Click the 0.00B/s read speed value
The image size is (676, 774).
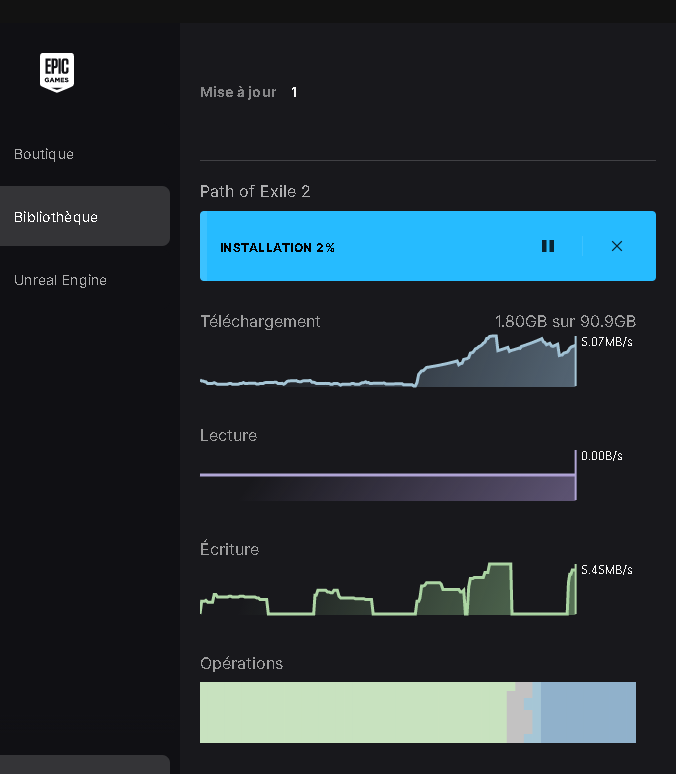[601, 456]
